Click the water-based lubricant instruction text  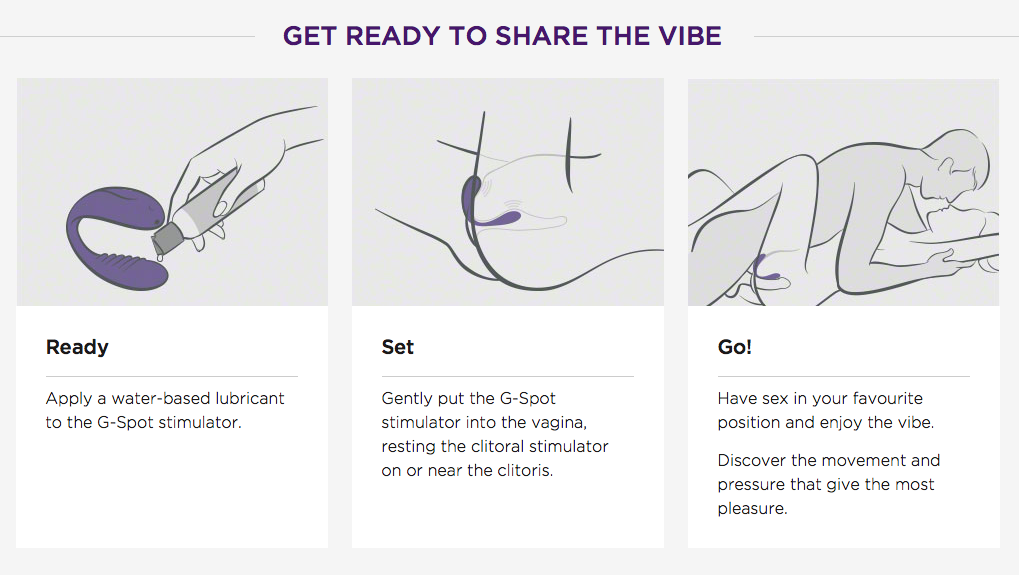pyautogui.click(x=165, y=410)
